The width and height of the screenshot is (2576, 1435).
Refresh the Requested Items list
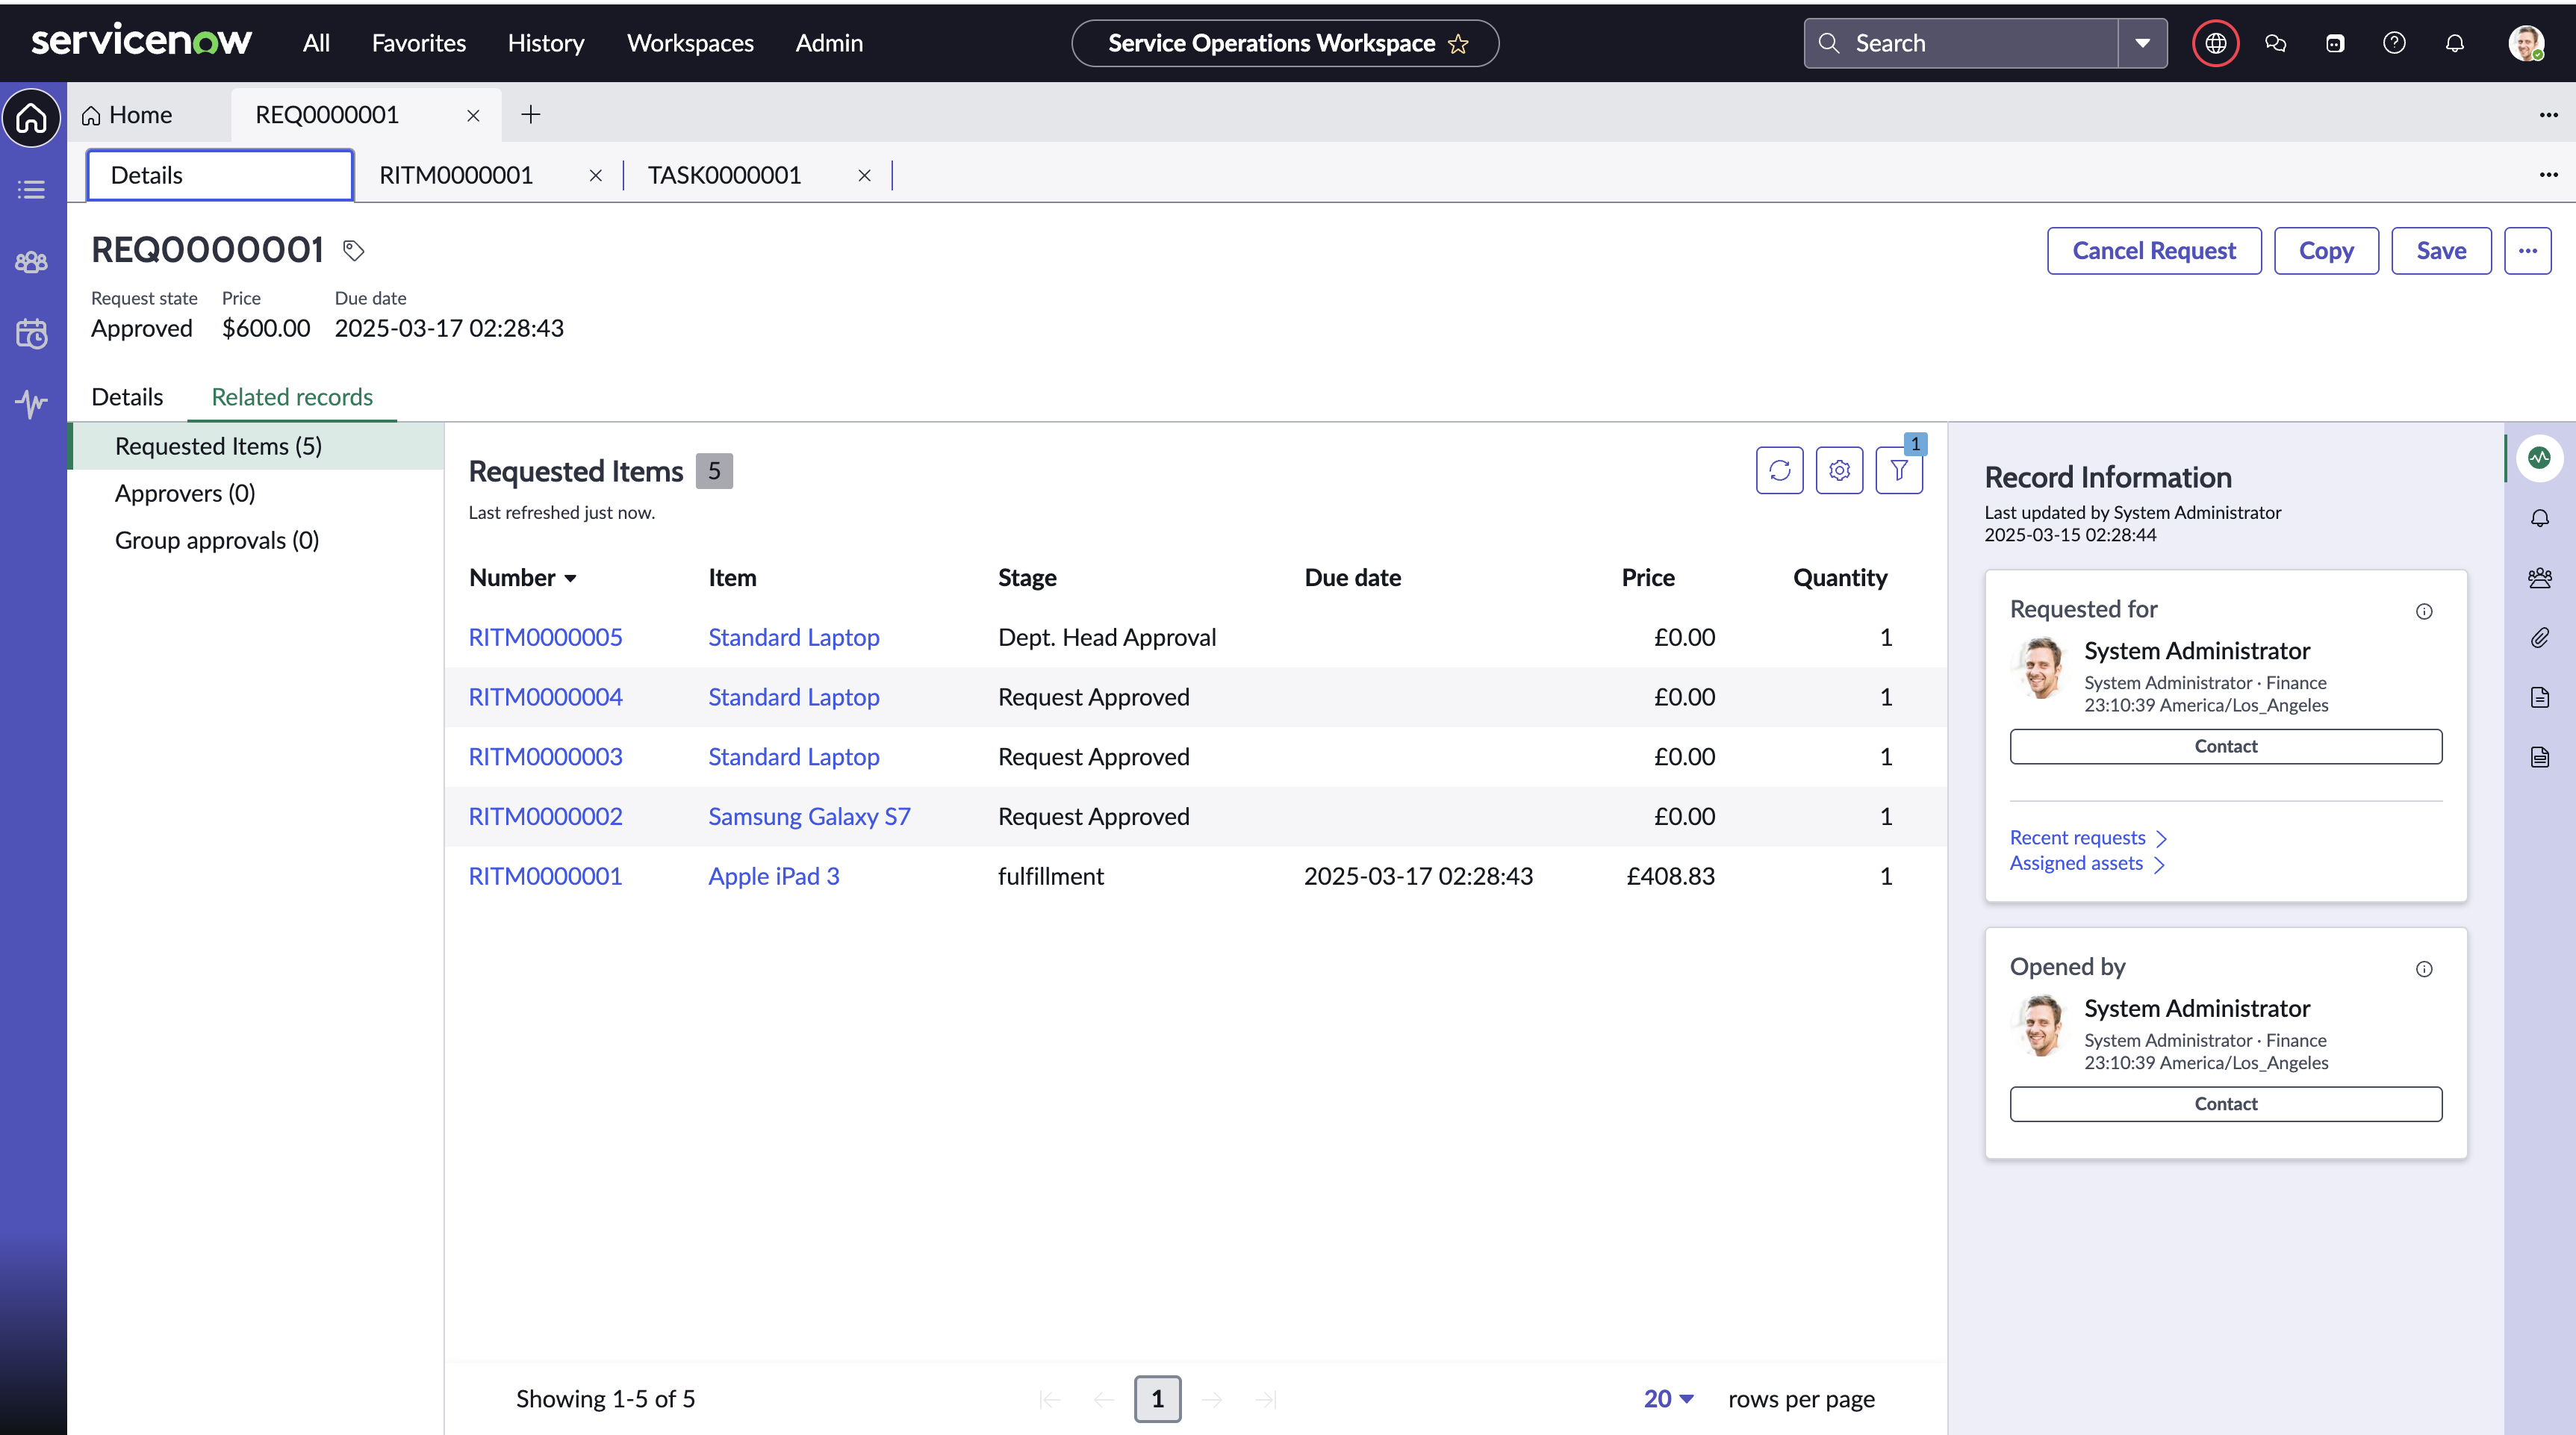[1779, 470]
